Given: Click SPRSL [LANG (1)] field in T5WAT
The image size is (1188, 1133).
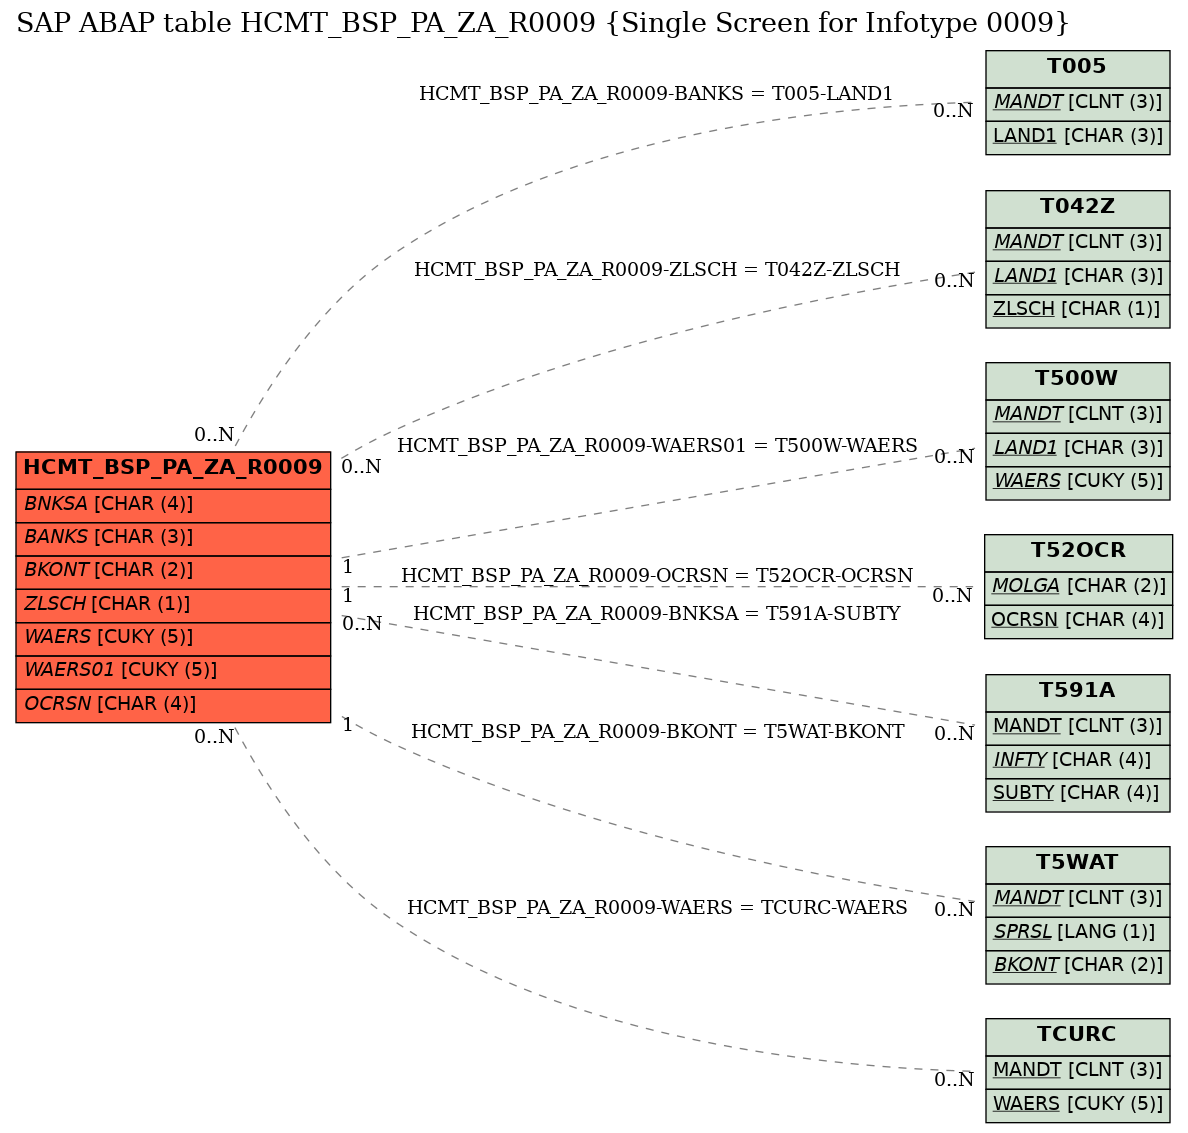Looking at the screenshot, I should tap(1077, 934).
